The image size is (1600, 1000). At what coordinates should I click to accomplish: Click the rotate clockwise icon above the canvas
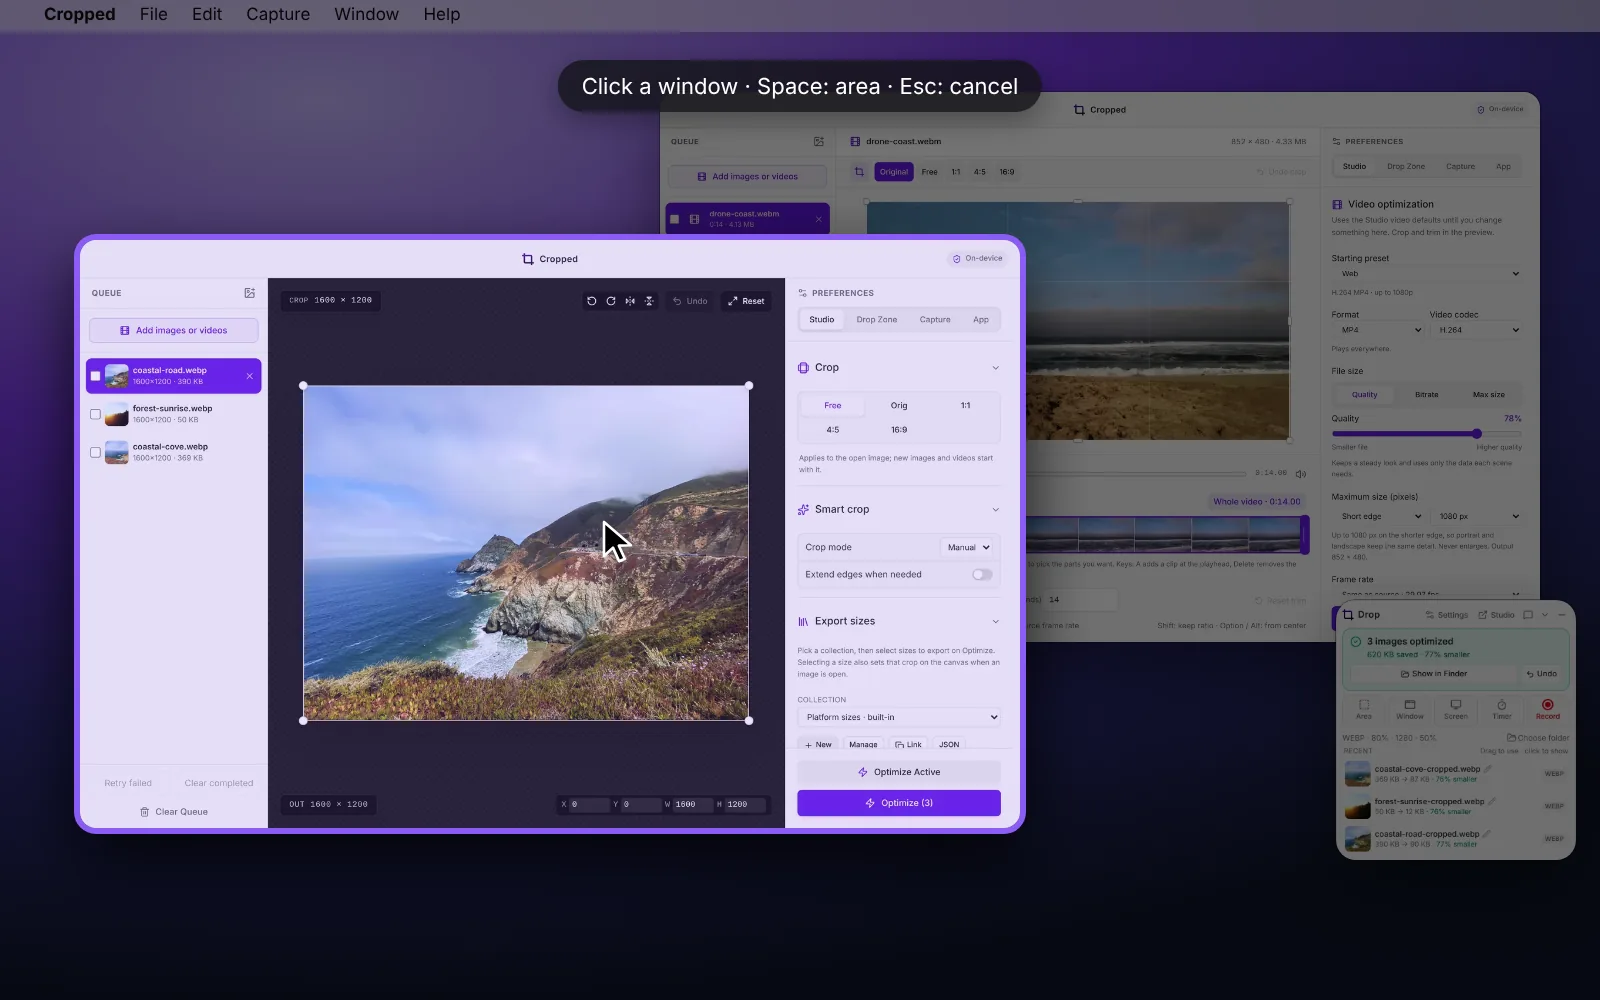pyautogui.click(x=611, y=301)
